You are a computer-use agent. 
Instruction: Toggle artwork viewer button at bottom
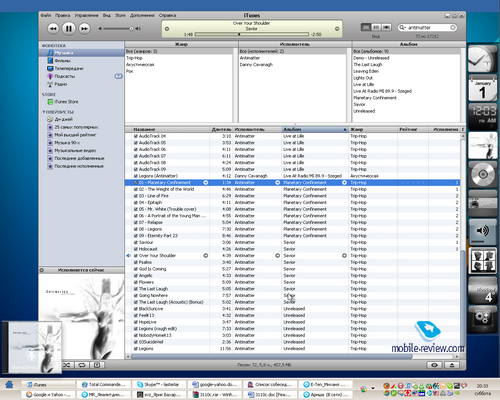(97, 365)
